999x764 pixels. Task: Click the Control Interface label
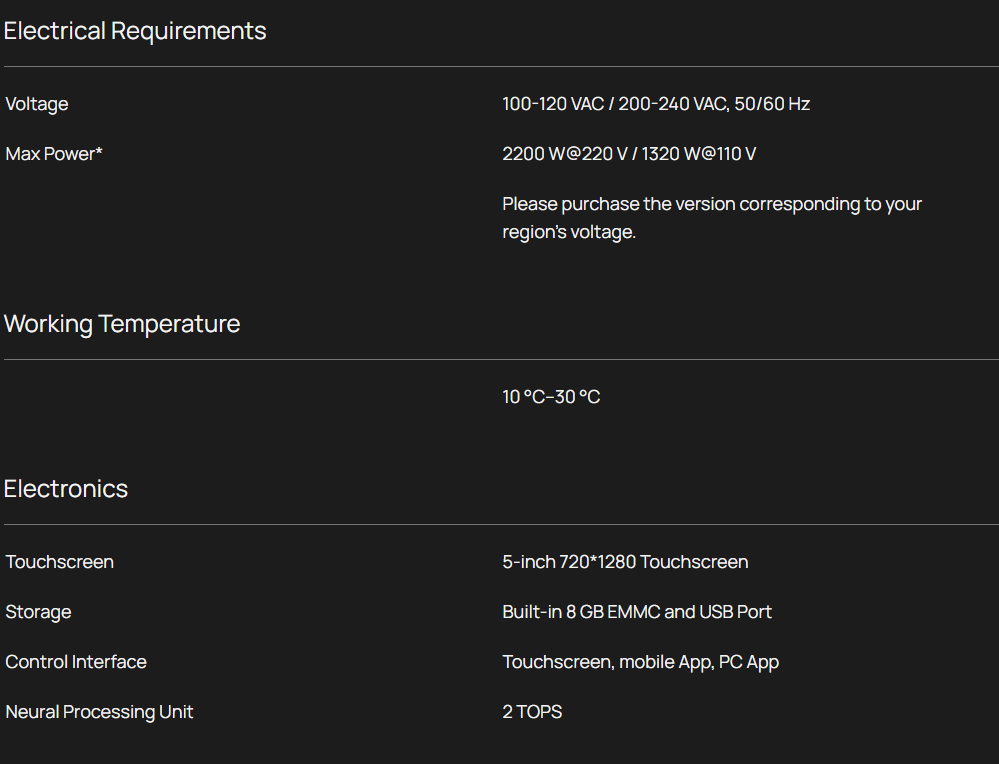point(76,662)
